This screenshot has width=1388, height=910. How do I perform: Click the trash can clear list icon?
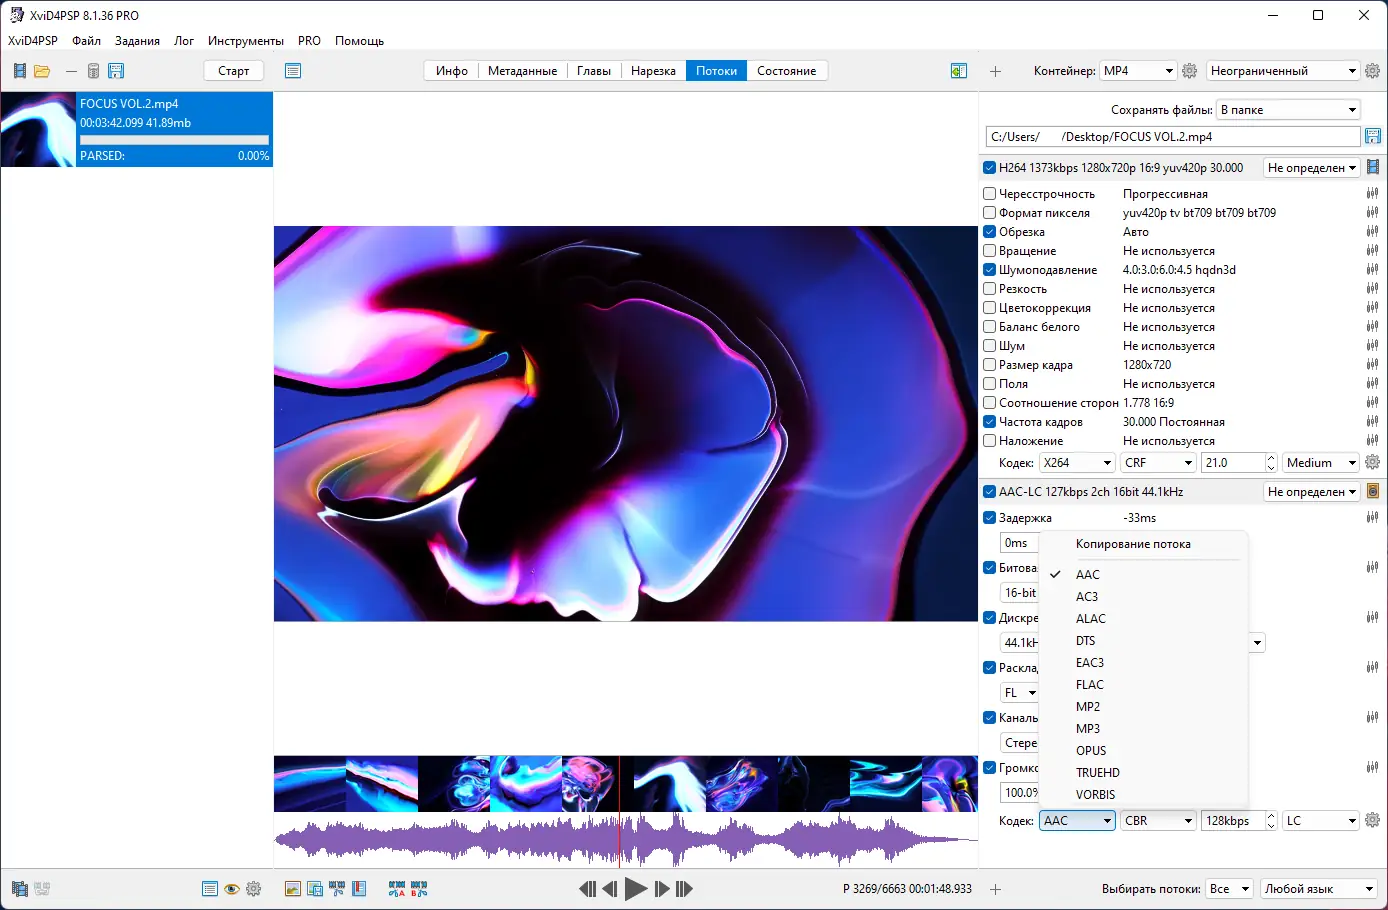[x=93, y=71]
